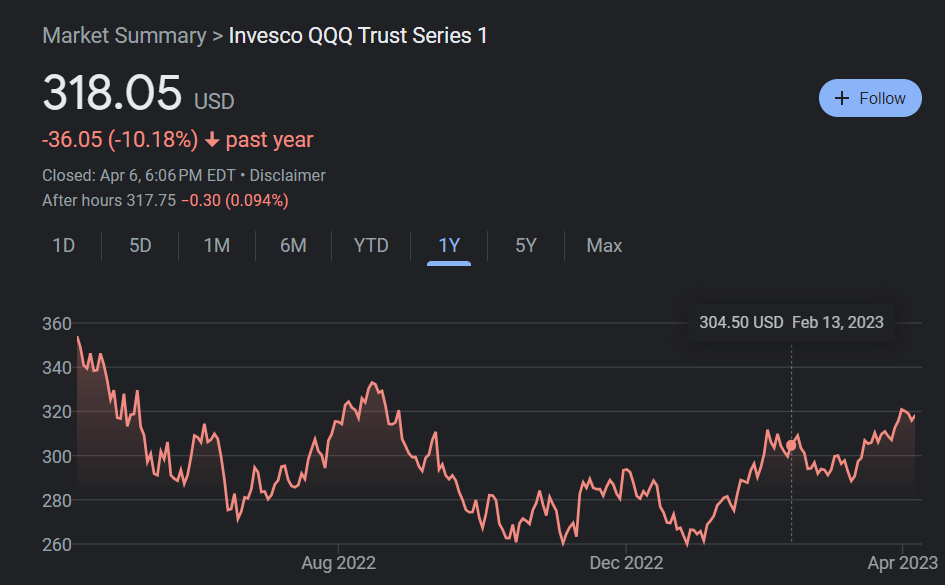945x585 pixels.
Task: Select the active 1Y tab
Action: pyautogui.click(x=449, y=245)
